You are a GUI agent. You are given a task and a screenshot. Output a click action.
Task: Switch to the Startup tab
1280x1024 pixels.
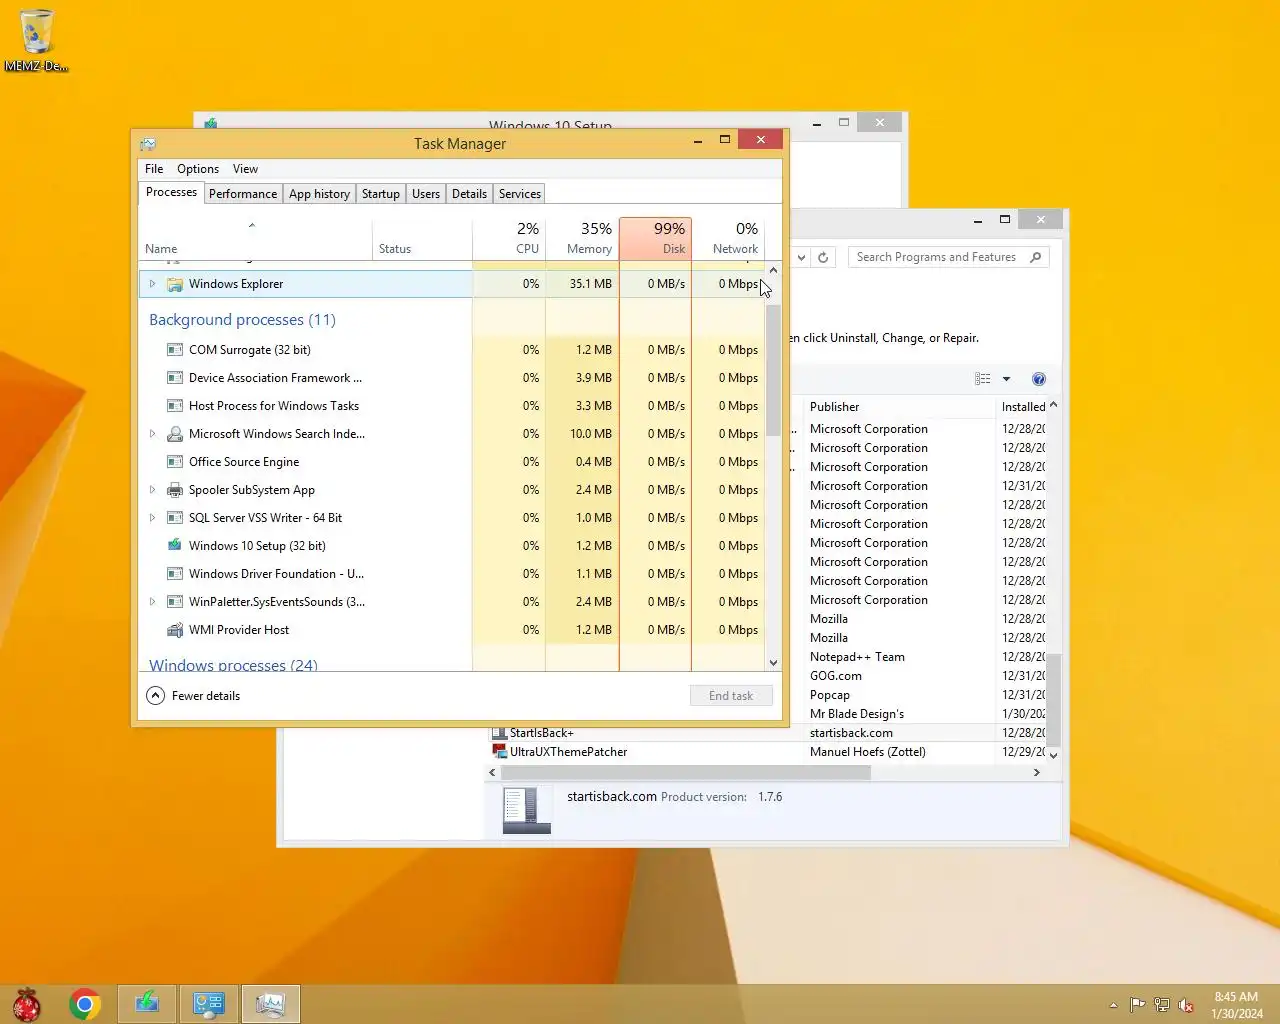click(381, 194)
